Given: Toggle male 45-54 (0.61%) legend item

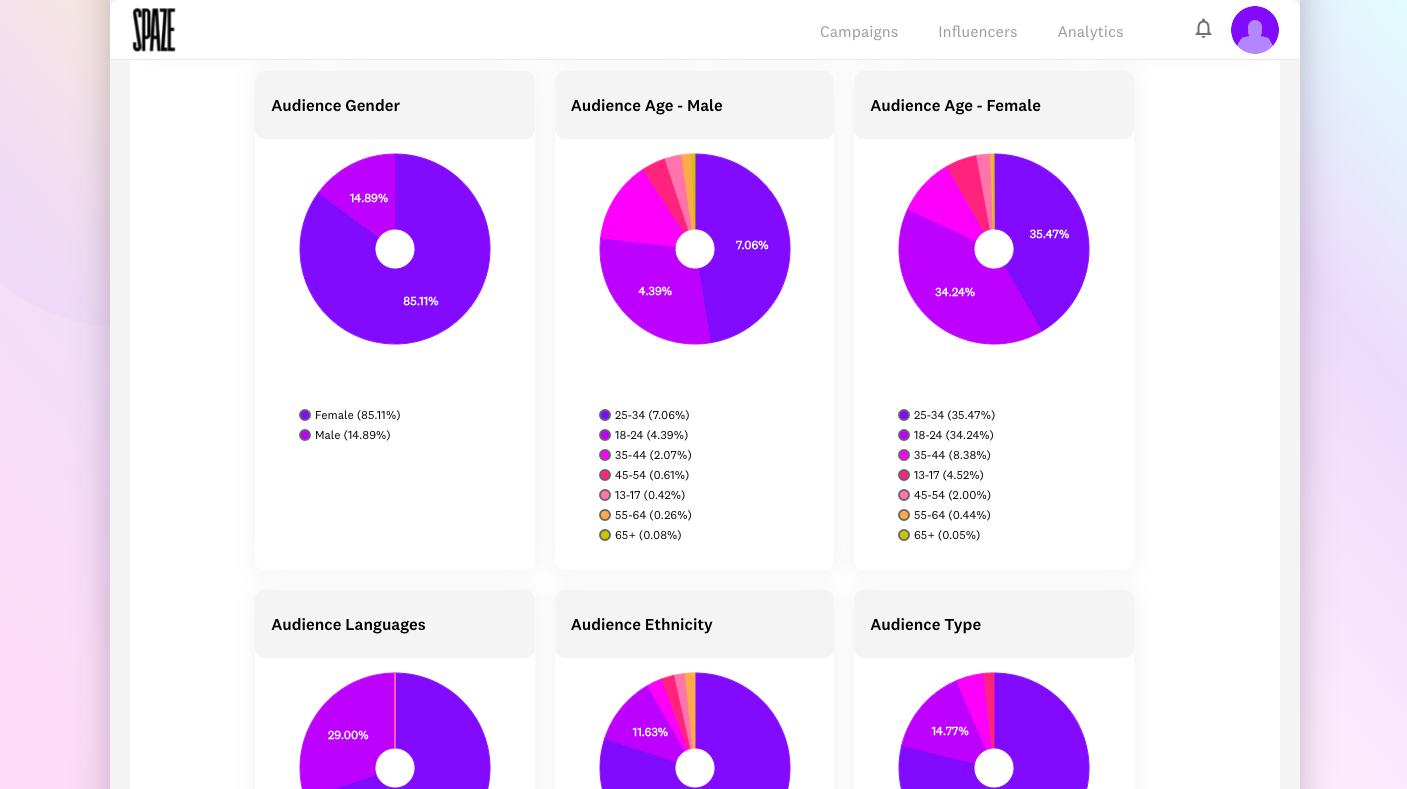Looking at the screenshot, I should 644,475.
